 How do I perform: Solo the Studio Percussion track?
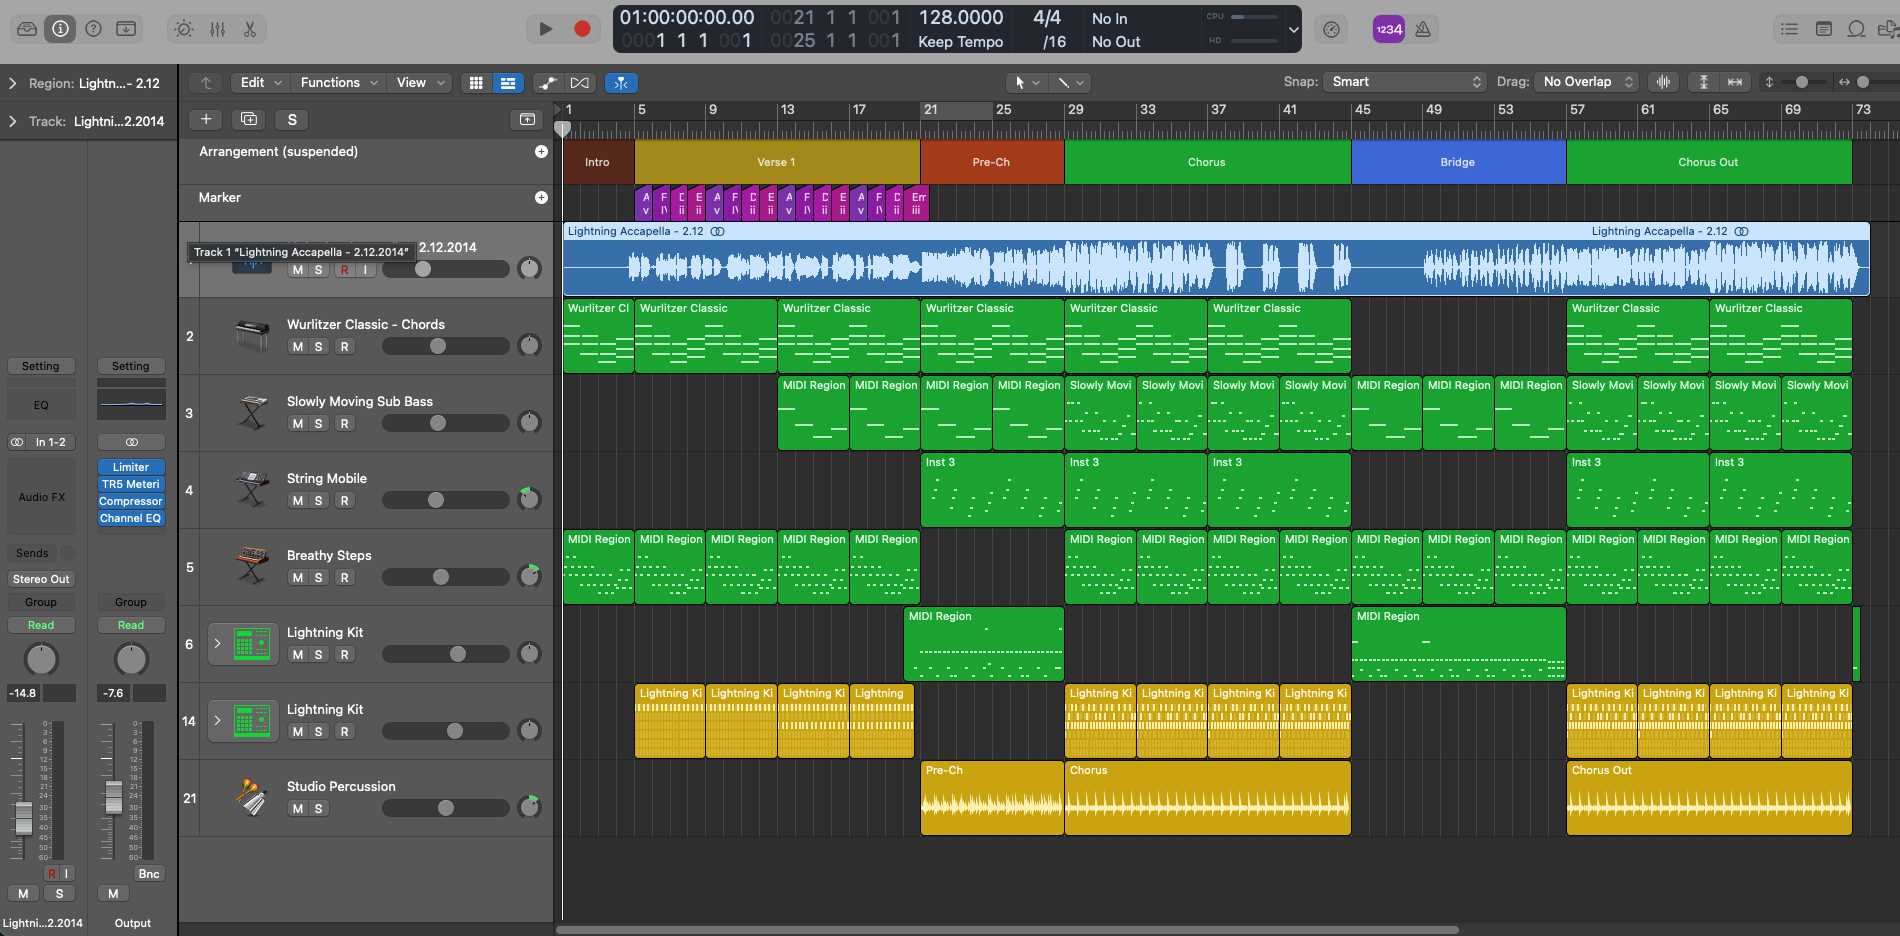pyautogui.click(x=319, y=809)
